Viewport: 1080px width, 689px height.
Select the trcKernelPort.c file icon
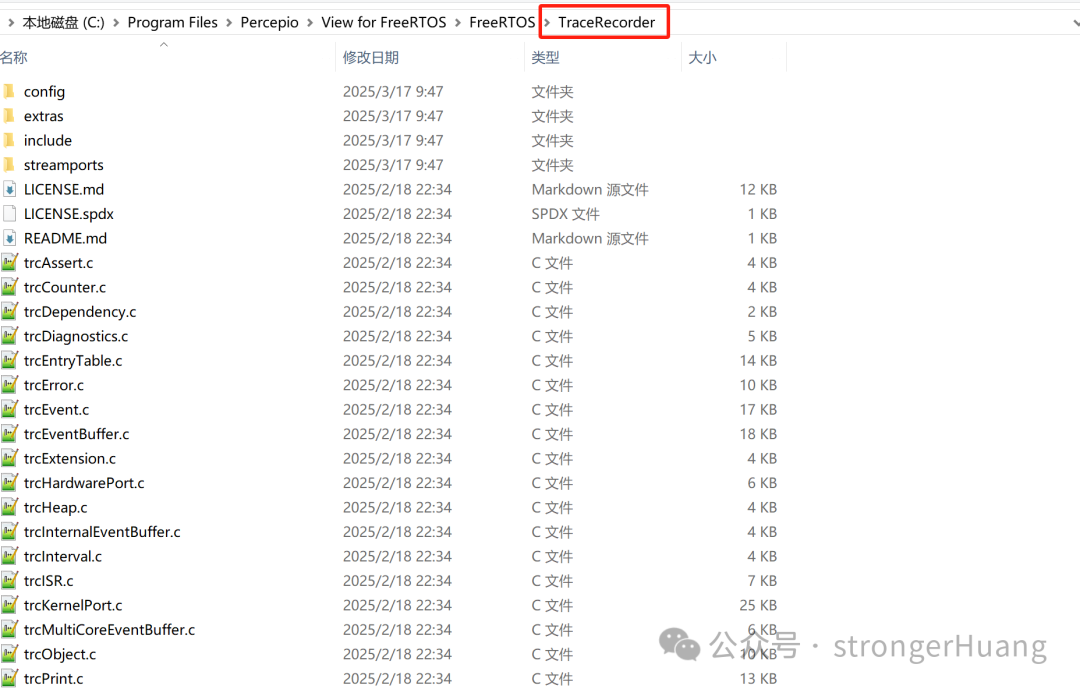9,605
